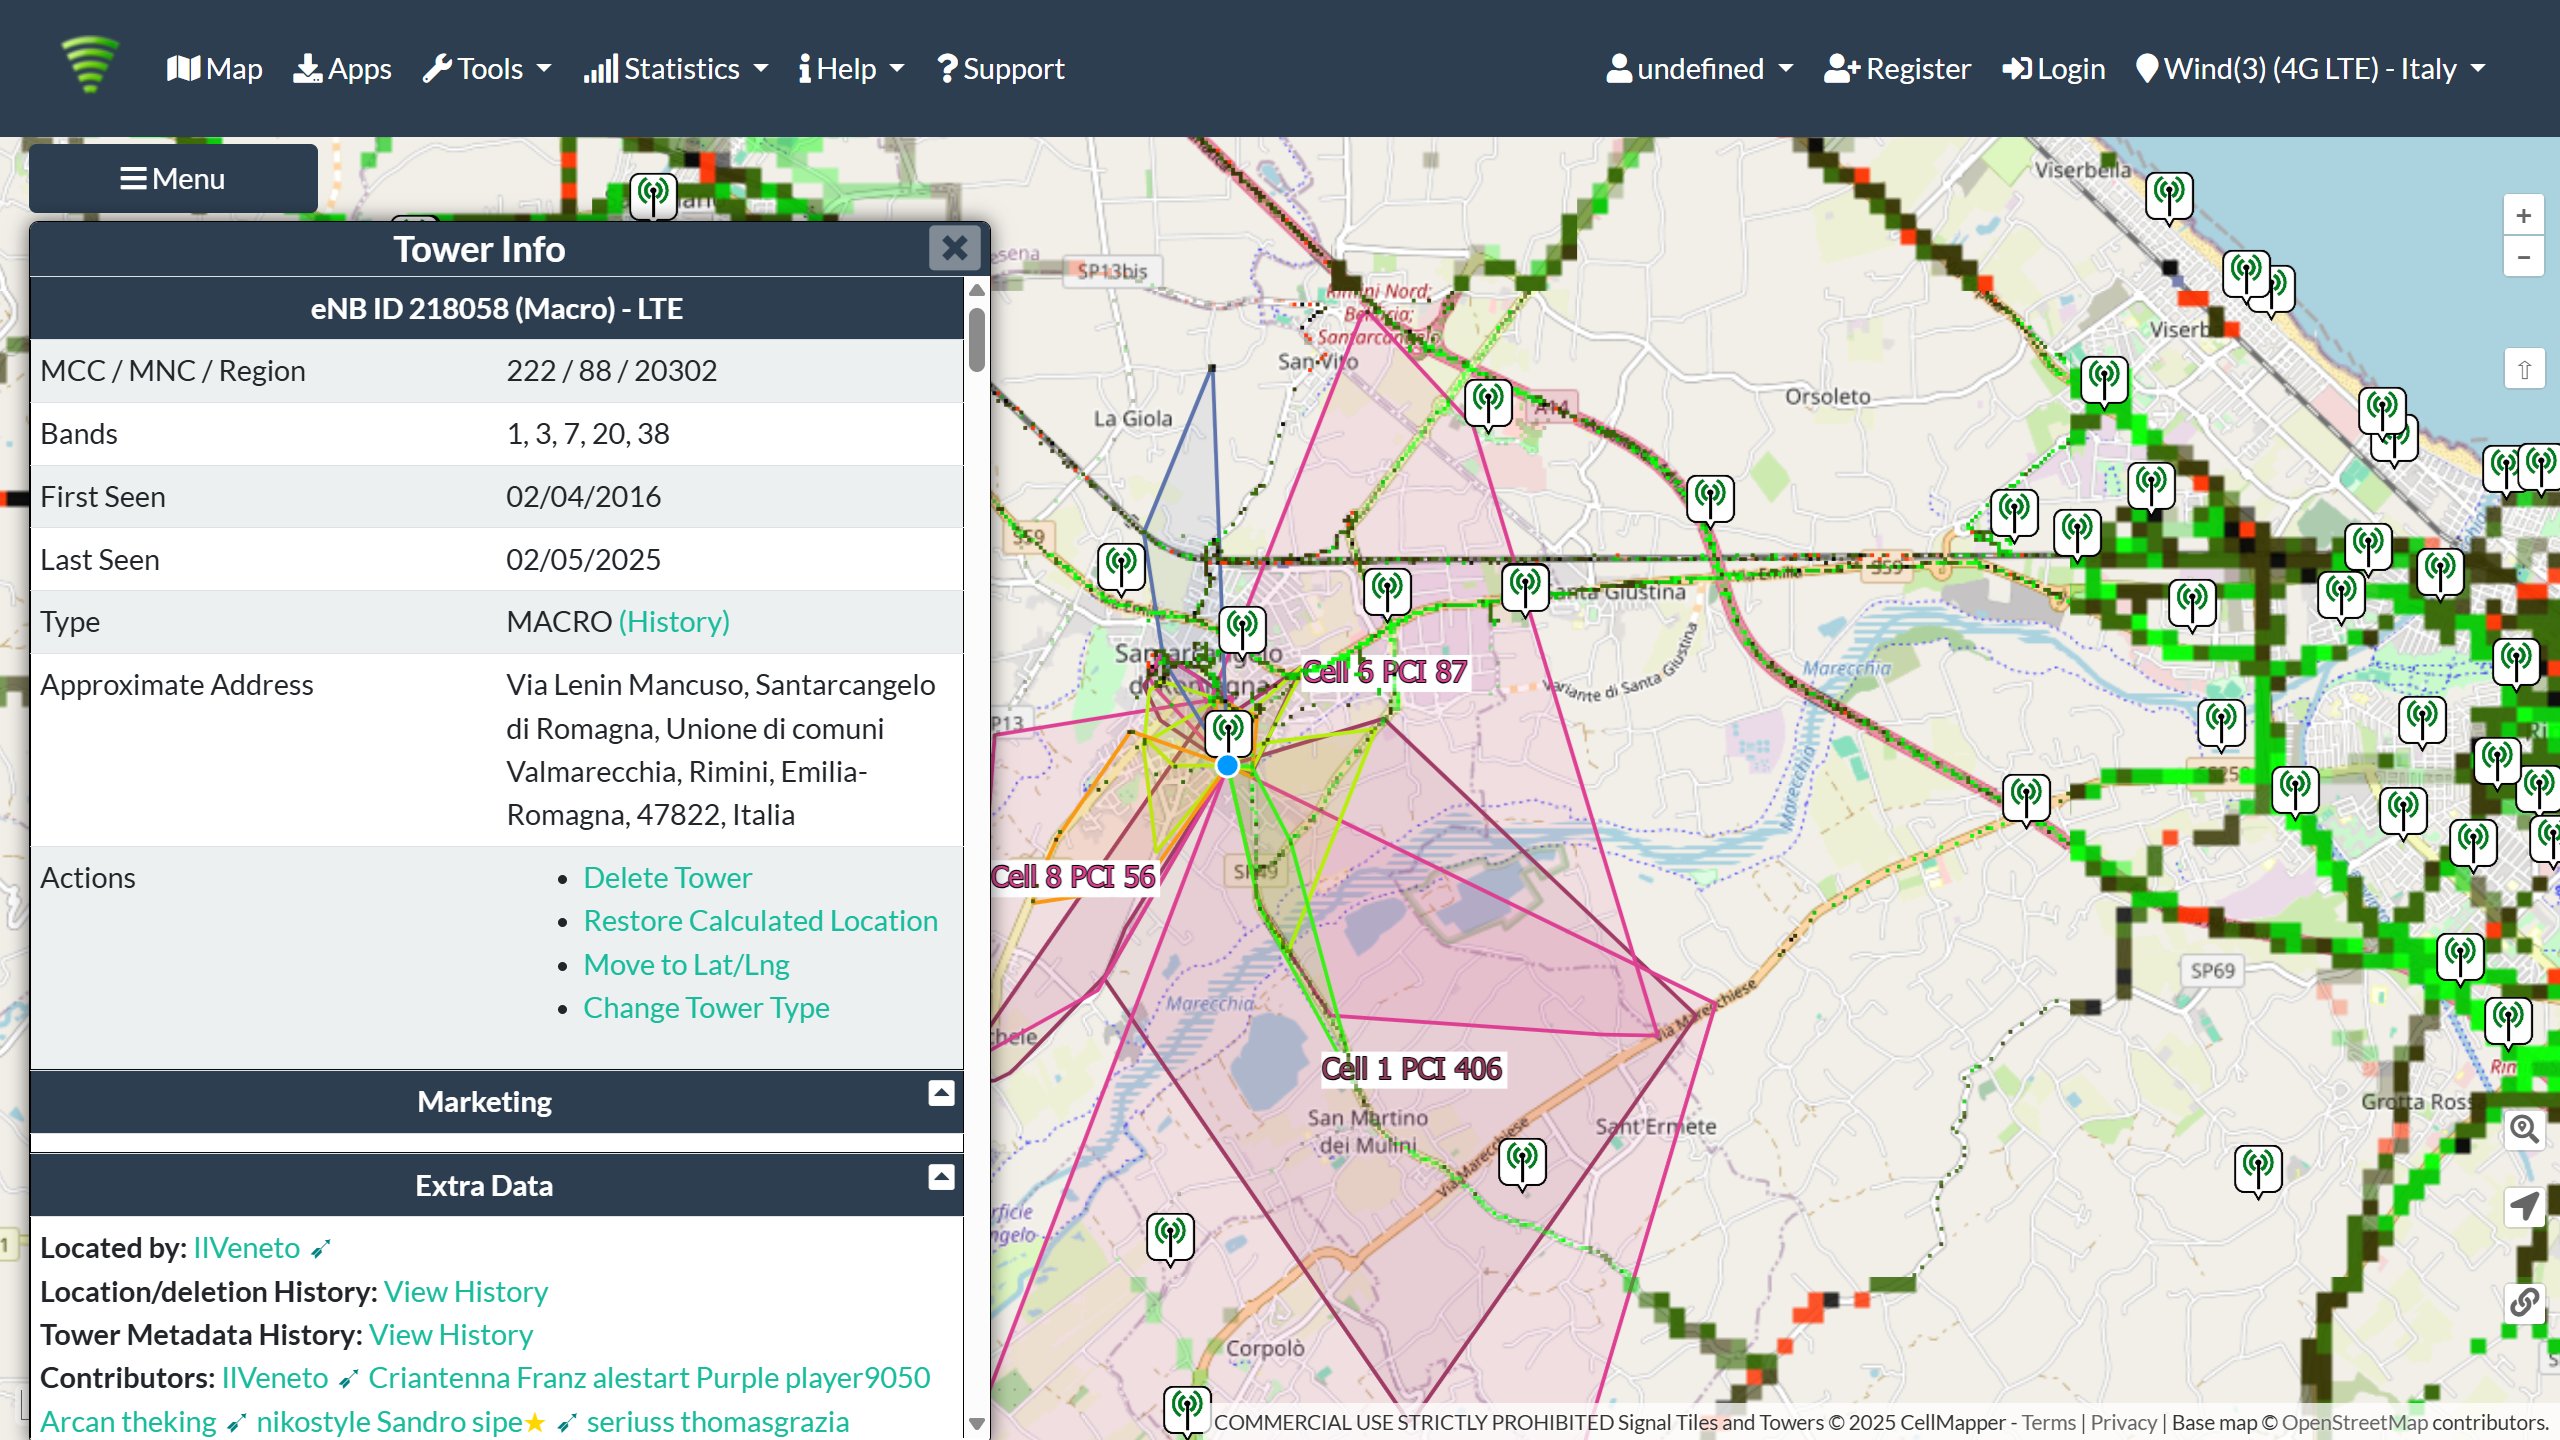Open the Tools dropdown menu

pyautogui.click(x=487, y=69)
